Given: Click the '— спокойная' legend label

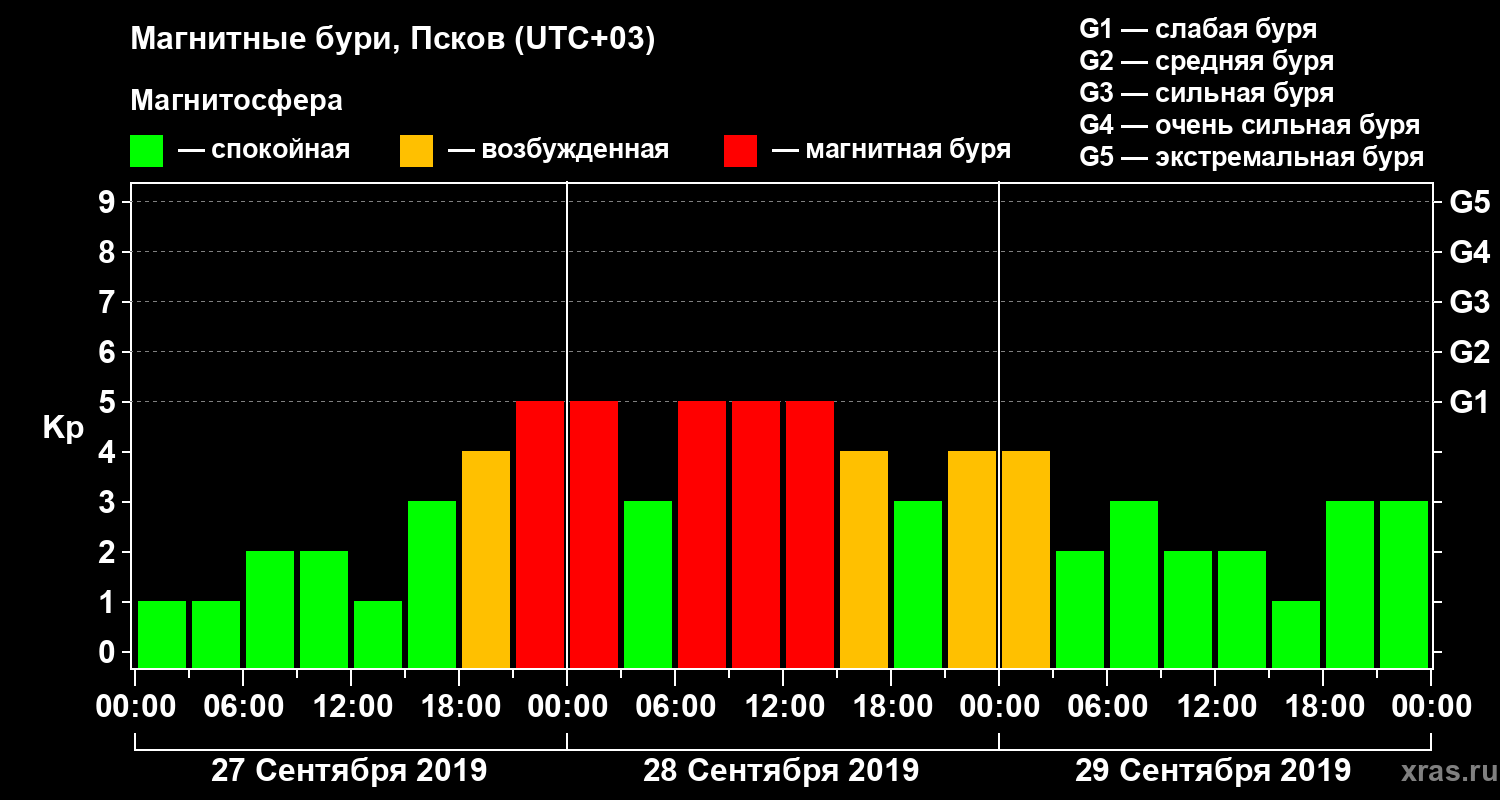Looking at the screenshot, I should pyautogui.click(x=264, y=150).
